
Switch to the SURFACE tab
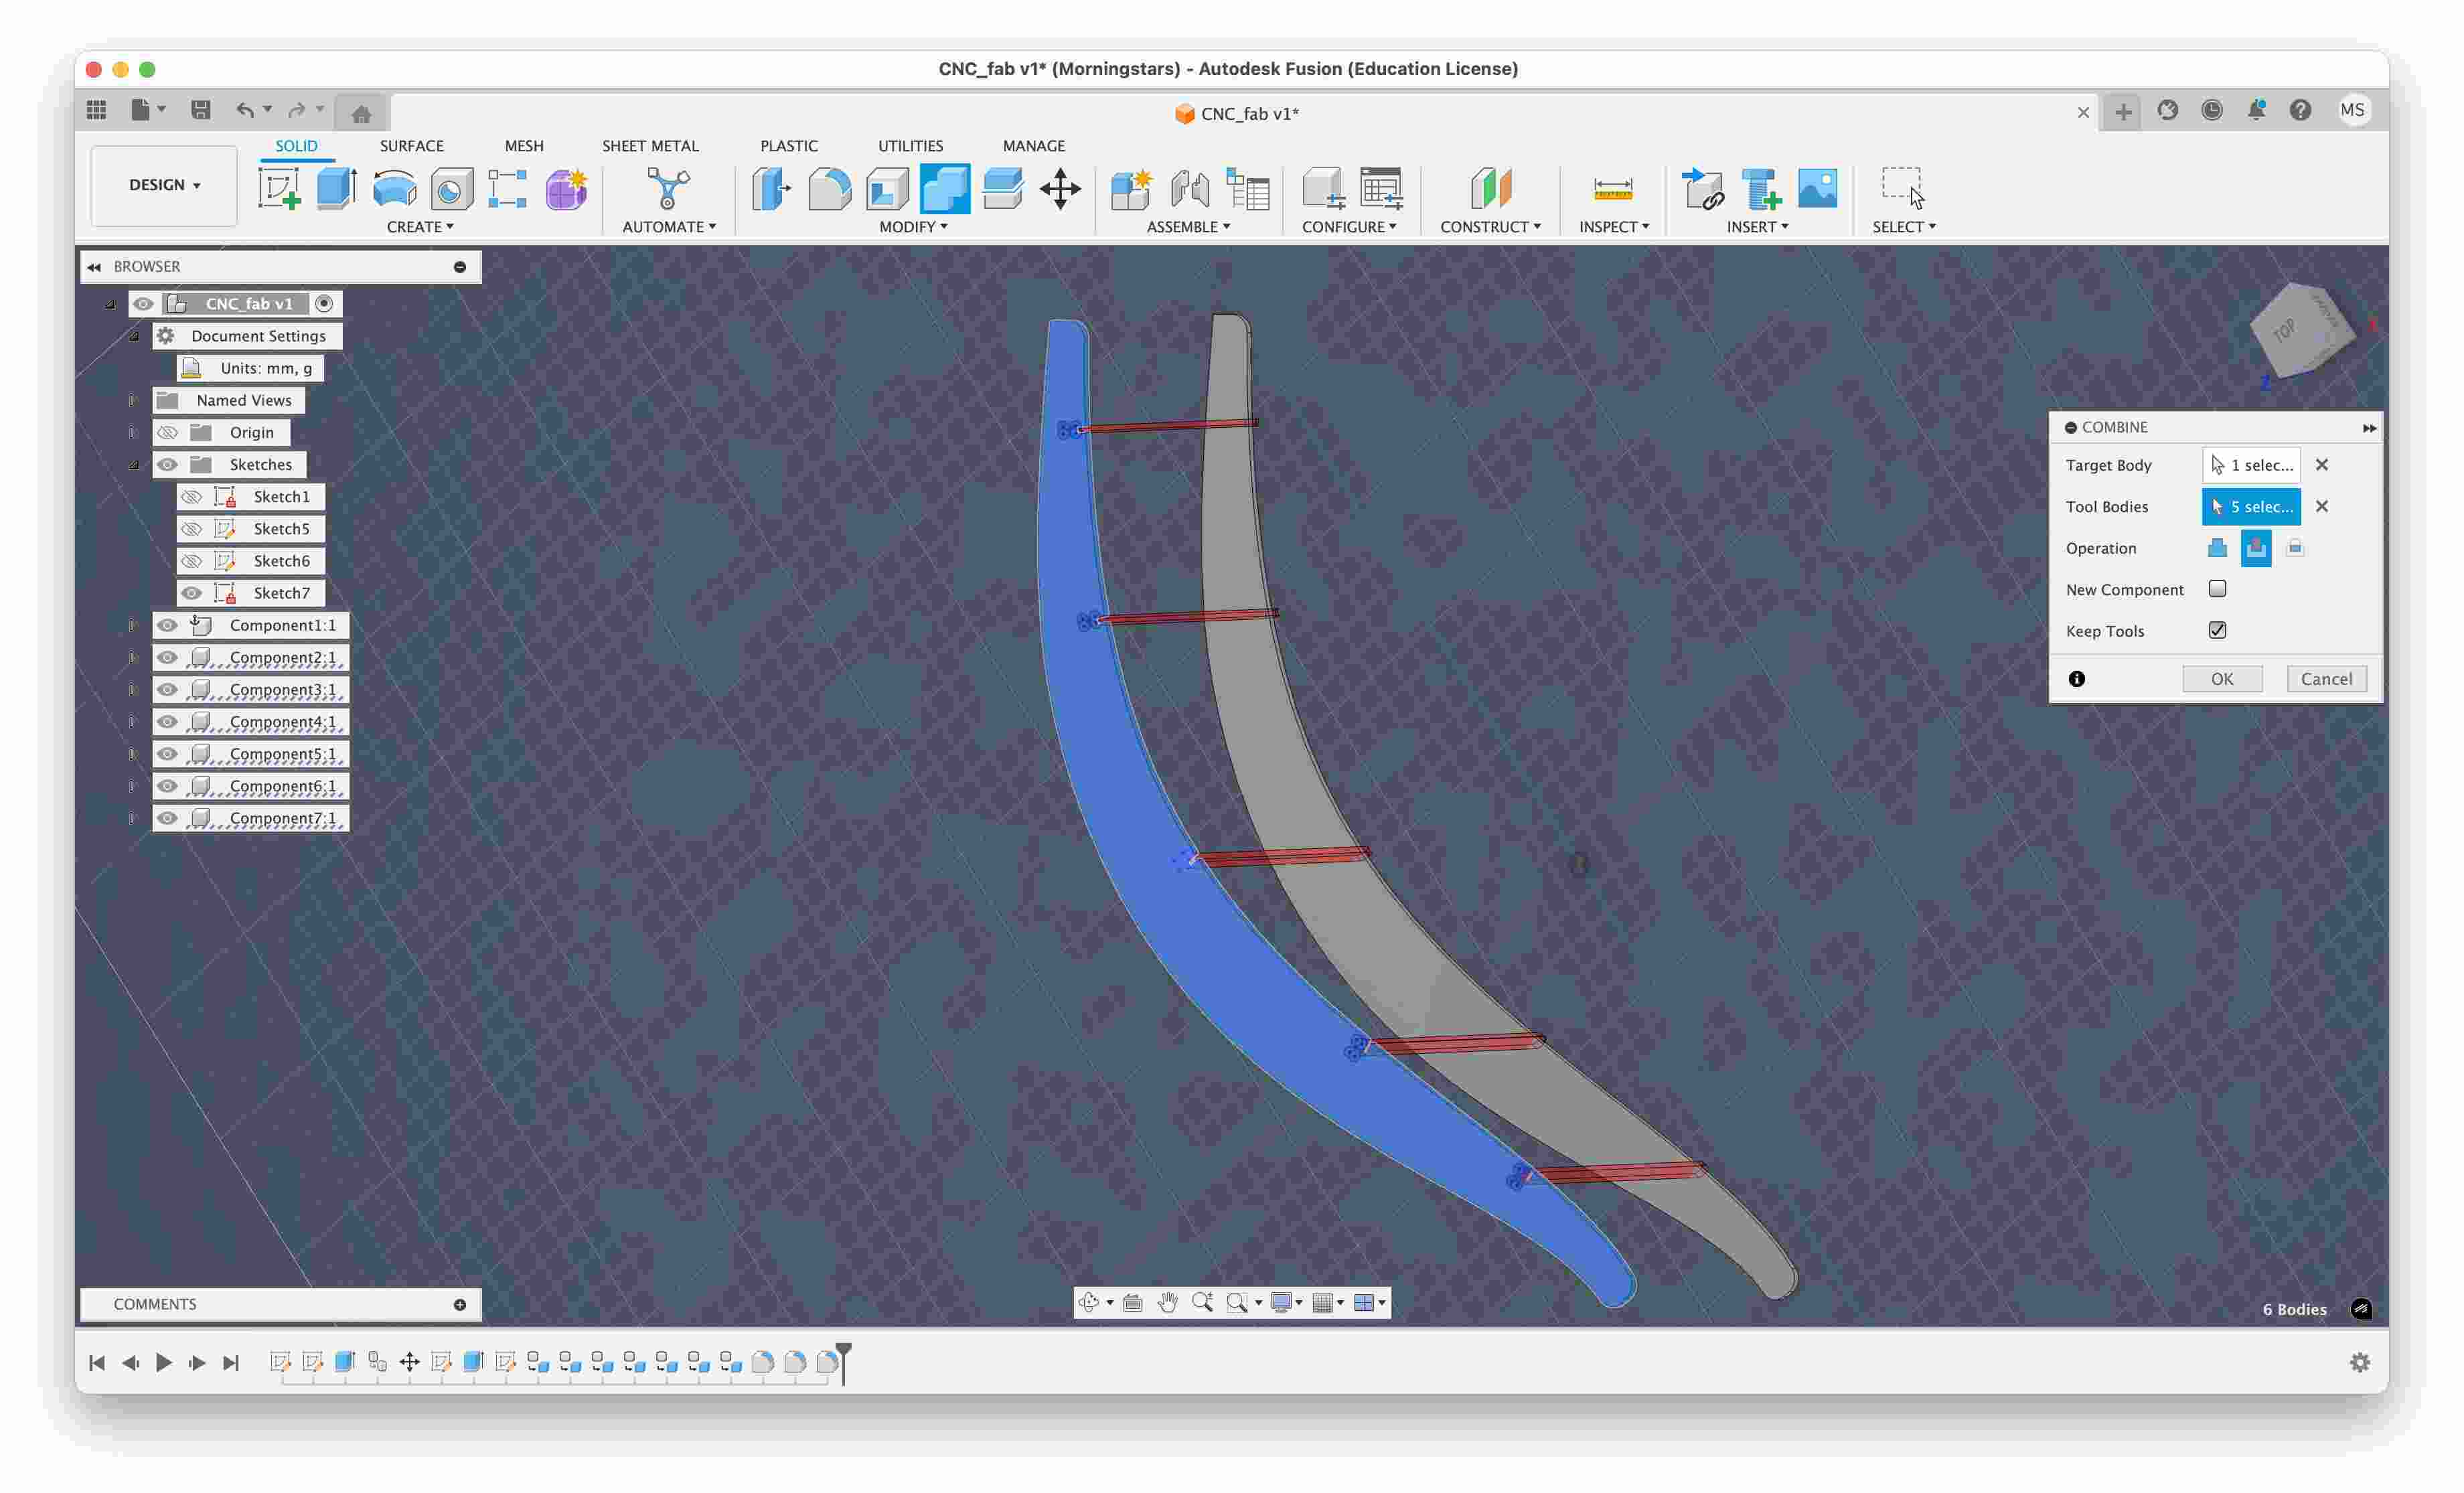(411, 146)
